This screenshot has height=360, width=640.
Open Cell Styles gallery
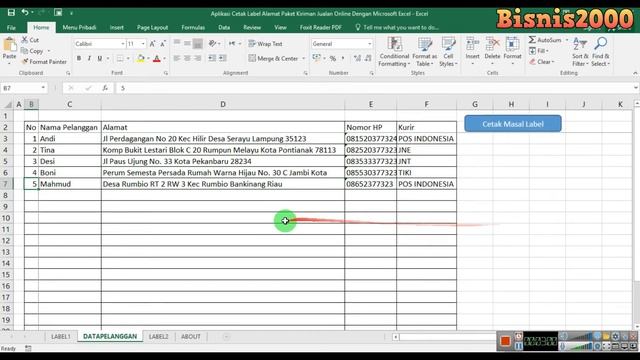(x=448, y=52)
